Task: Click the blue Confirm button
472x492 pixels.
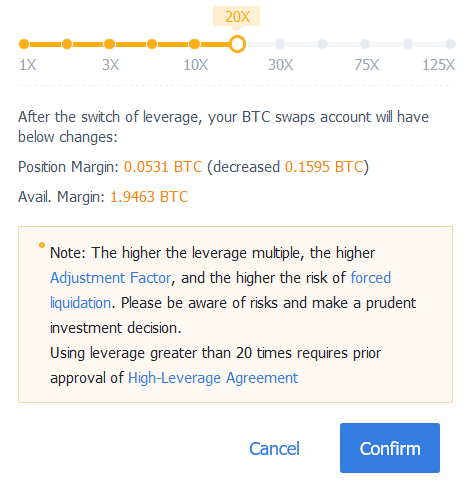Action: click(x=390, y=448)
